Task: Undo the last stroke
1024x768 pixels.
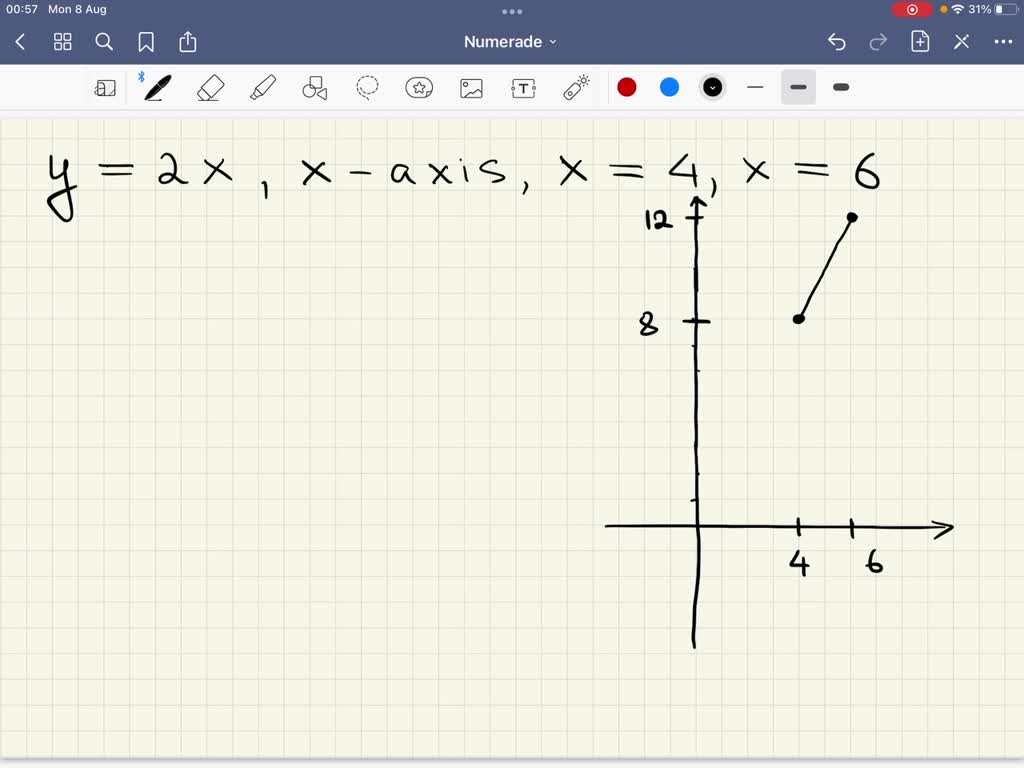Action: coord(837,42)
